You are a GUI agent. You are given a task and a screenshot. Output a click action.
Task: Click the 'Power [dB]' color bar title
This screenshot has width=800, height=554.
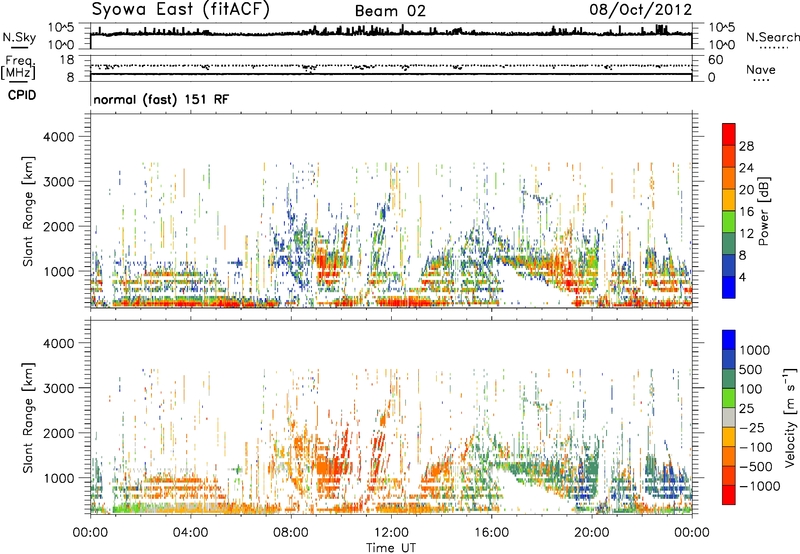[764, 211]
